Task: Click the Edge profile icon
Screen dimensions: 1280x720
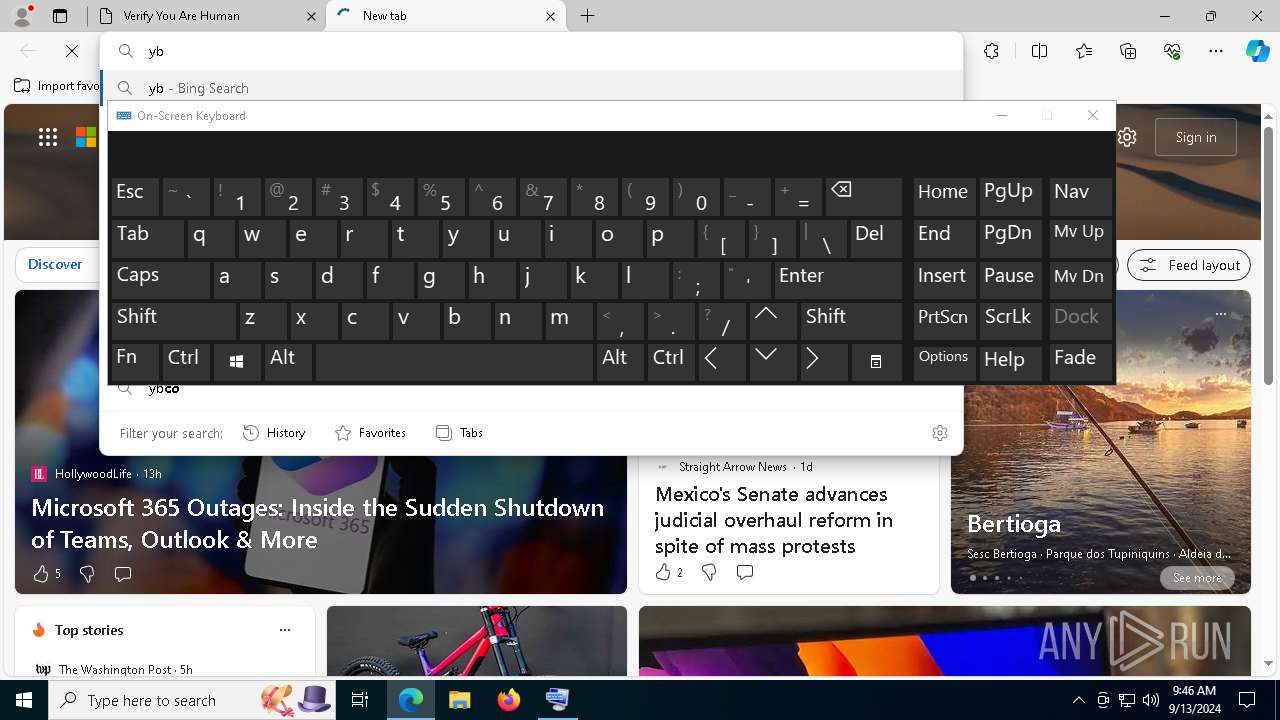Action: (x=22, y=16)
